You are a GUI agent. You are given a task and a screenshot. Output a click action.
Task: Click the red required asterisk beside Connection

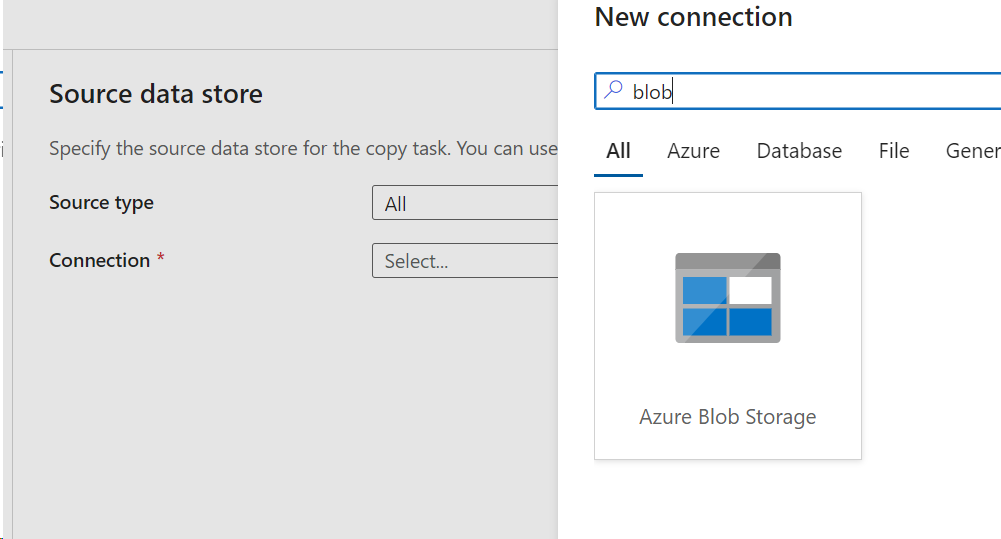161,259
